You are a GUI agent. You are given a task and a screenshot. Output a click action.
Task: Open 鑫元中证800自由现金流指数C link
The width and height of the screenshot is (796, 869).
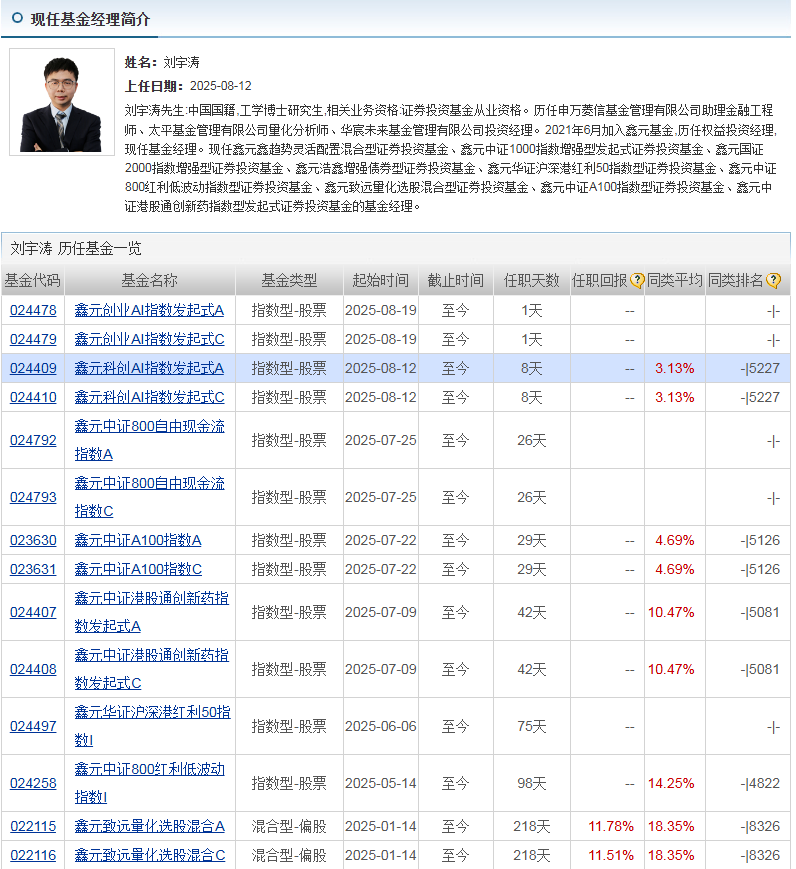click(x=149, y=497)
